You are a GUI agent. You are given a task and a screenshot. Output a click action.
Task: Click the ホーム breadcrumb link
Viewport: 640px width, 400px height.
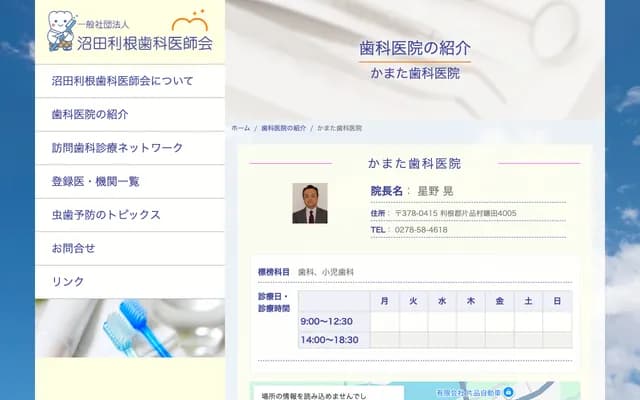click(x=240, y=129)
